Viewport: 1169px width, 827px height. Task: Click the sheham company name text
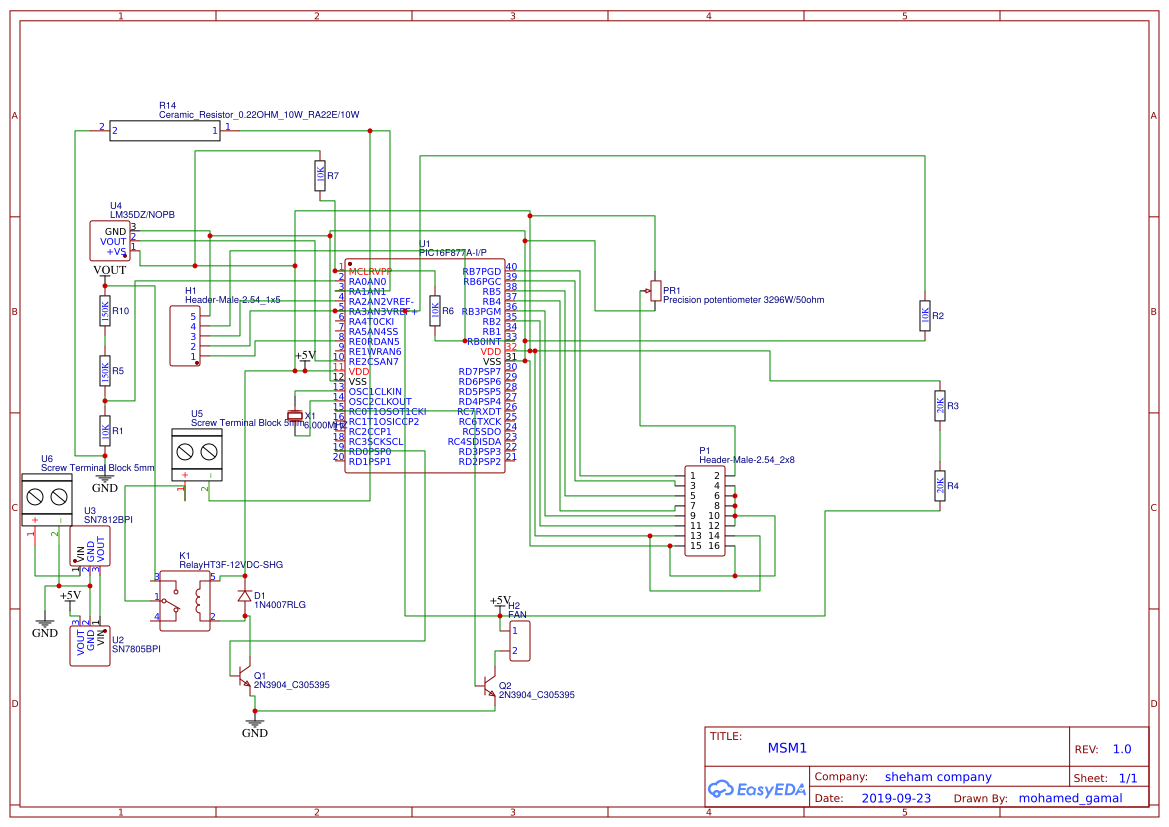tap(937, 776)
